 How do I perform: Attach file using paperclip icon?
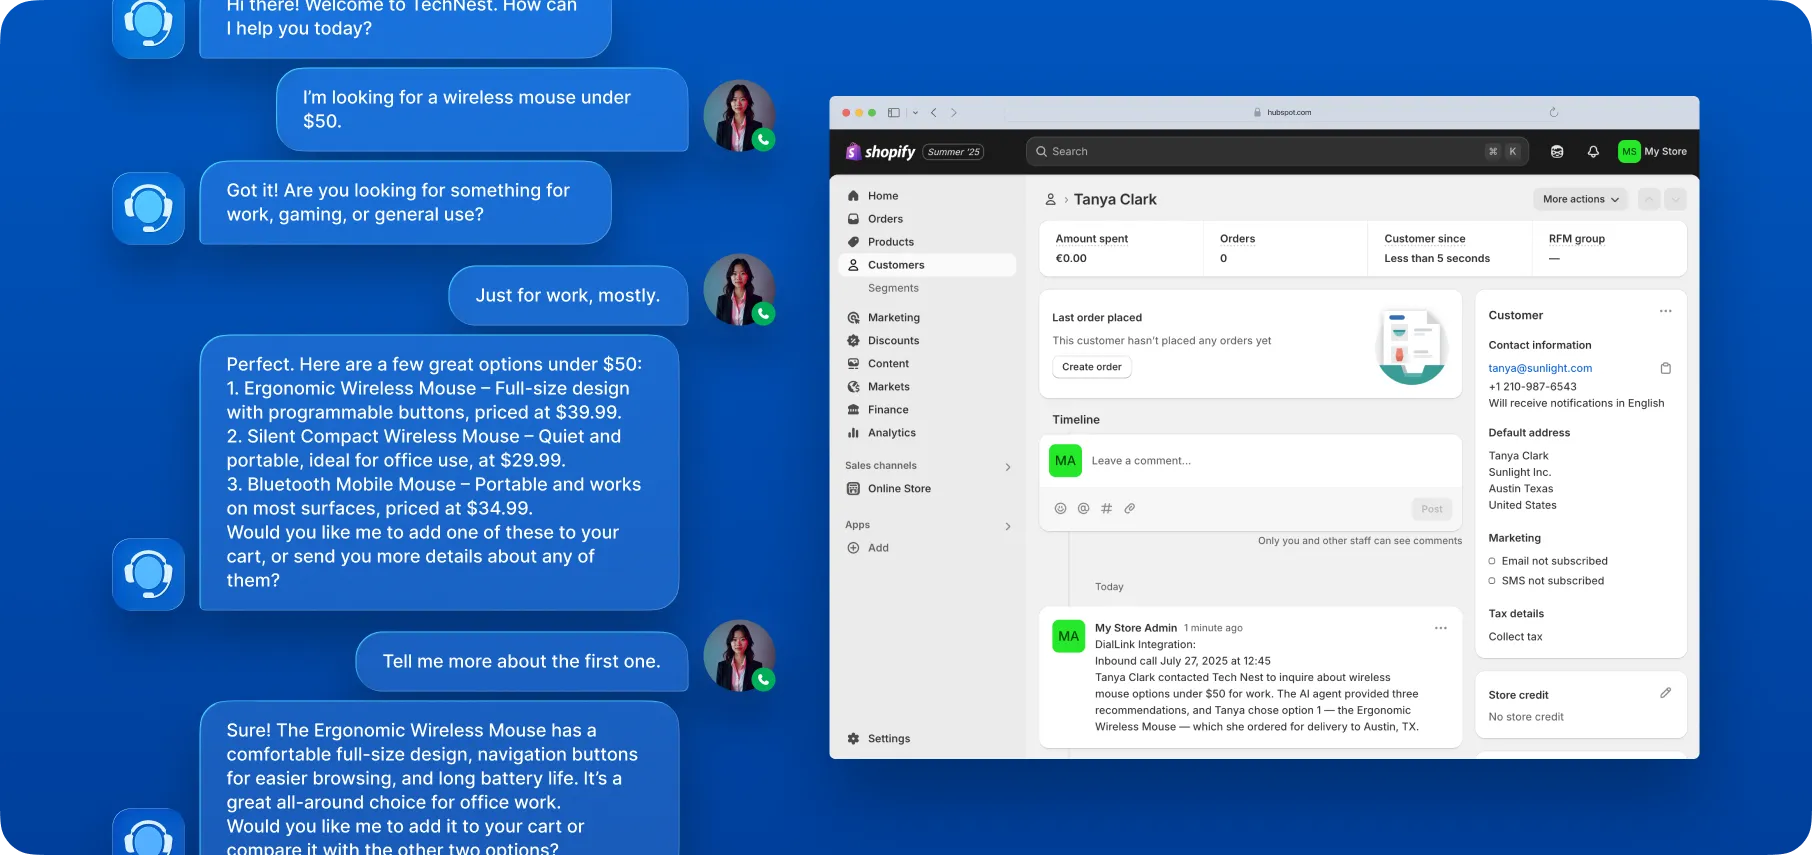tap(1129, 509)
